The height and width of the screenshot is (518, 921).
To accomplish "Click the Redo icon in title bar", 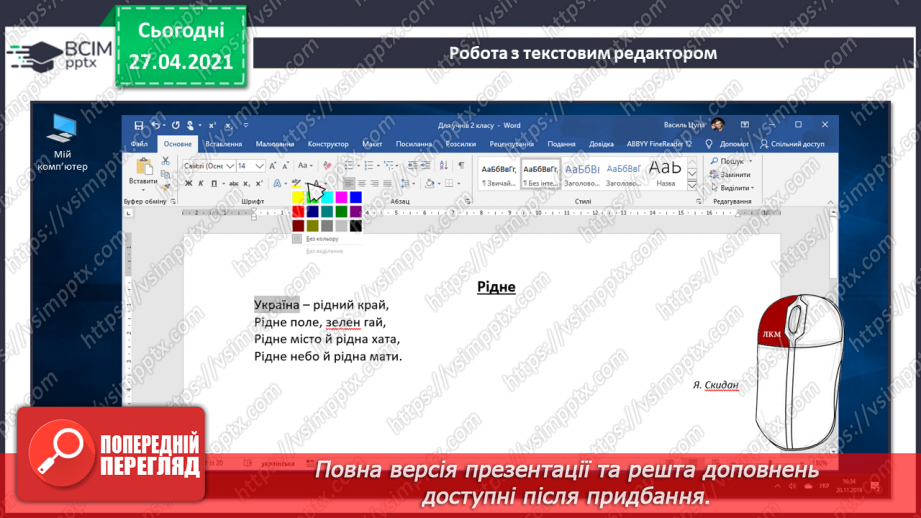I will coord(176,125).
